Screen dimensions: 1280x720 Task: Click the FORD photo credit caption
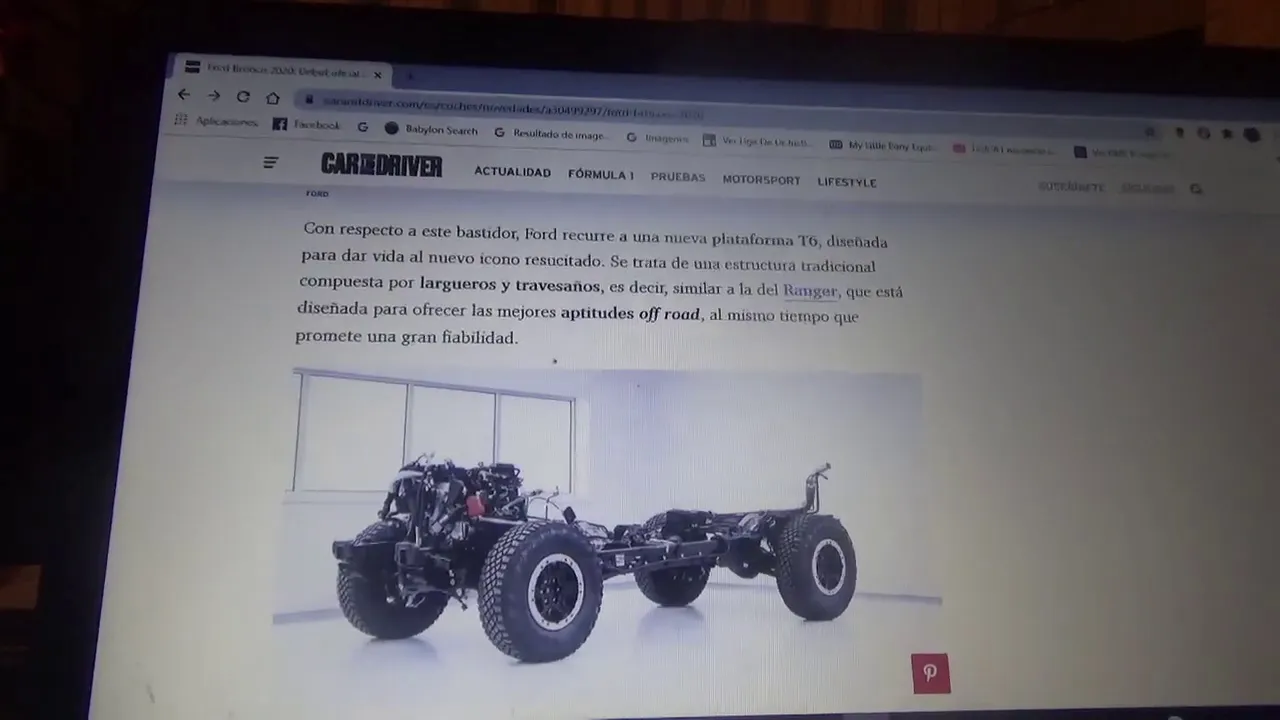point(317,194)
